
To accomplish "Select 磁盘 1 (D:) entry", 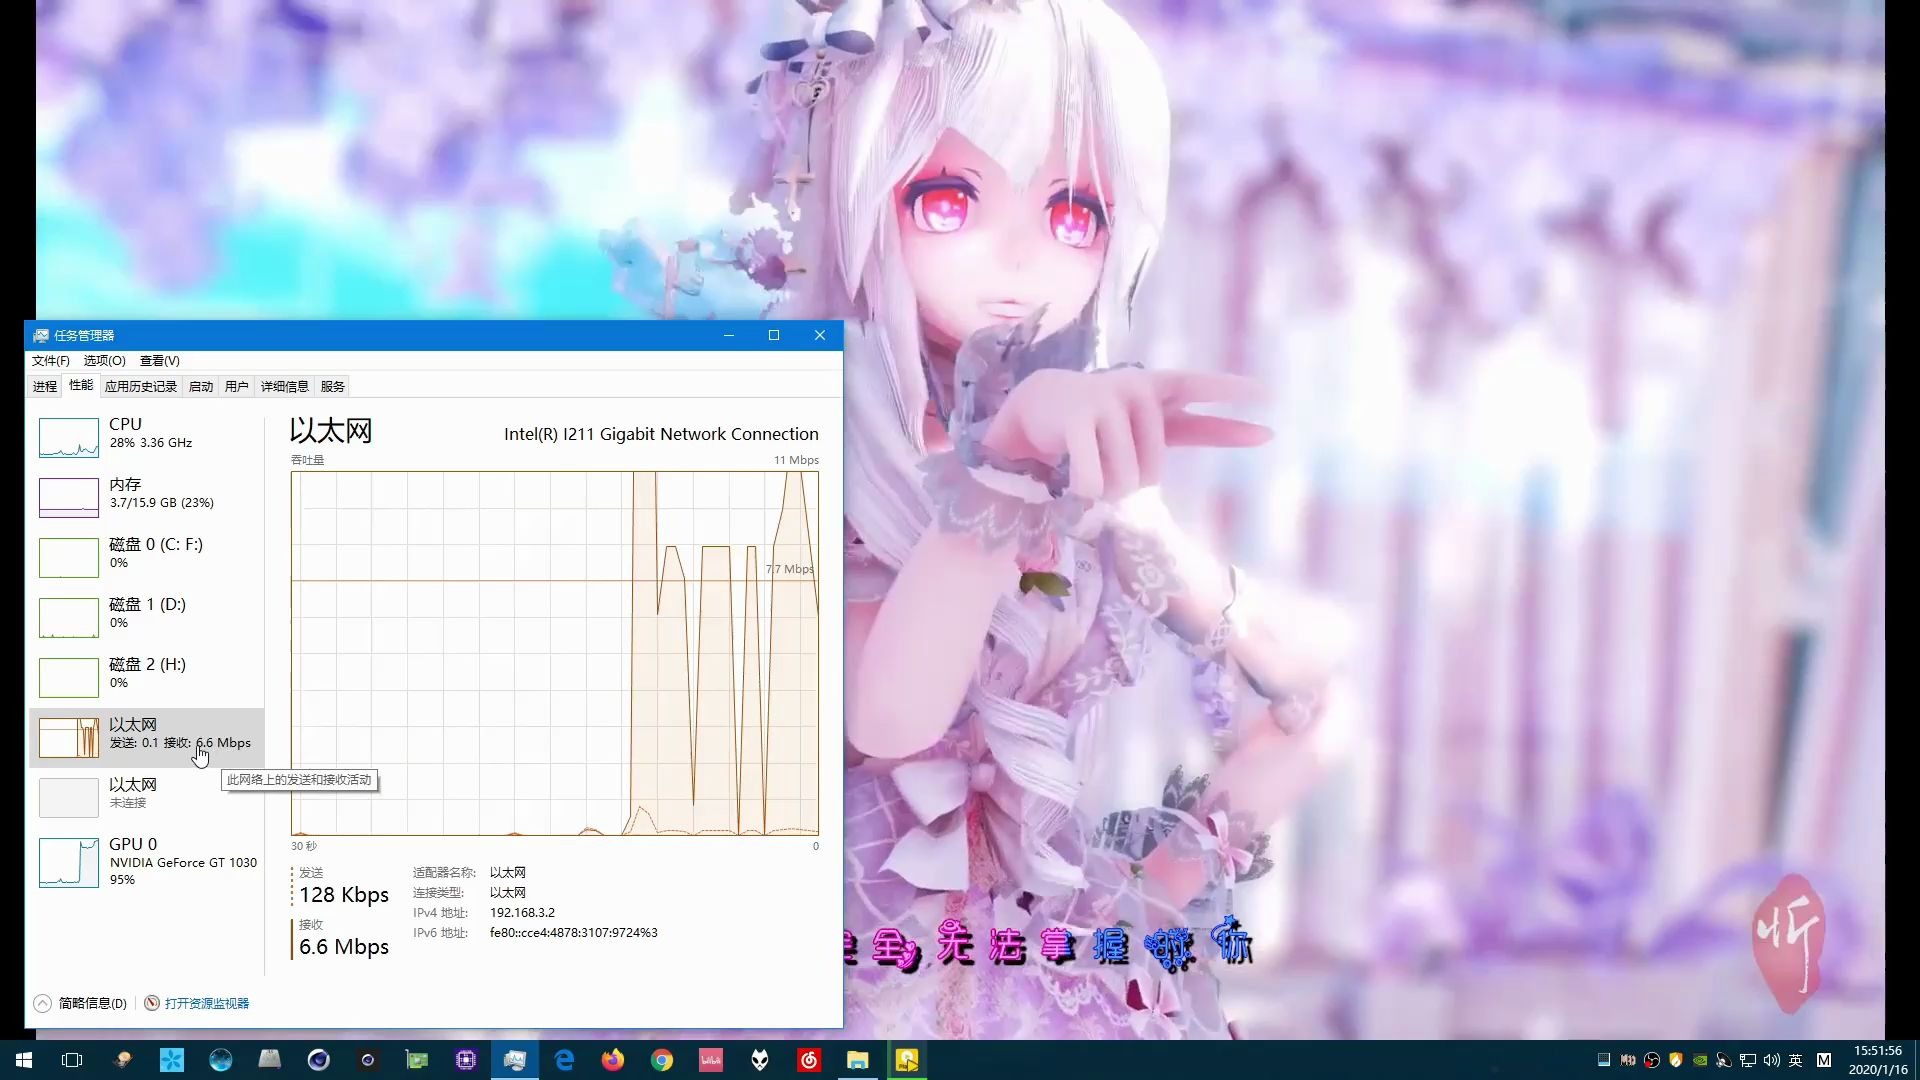I will 147,617.
